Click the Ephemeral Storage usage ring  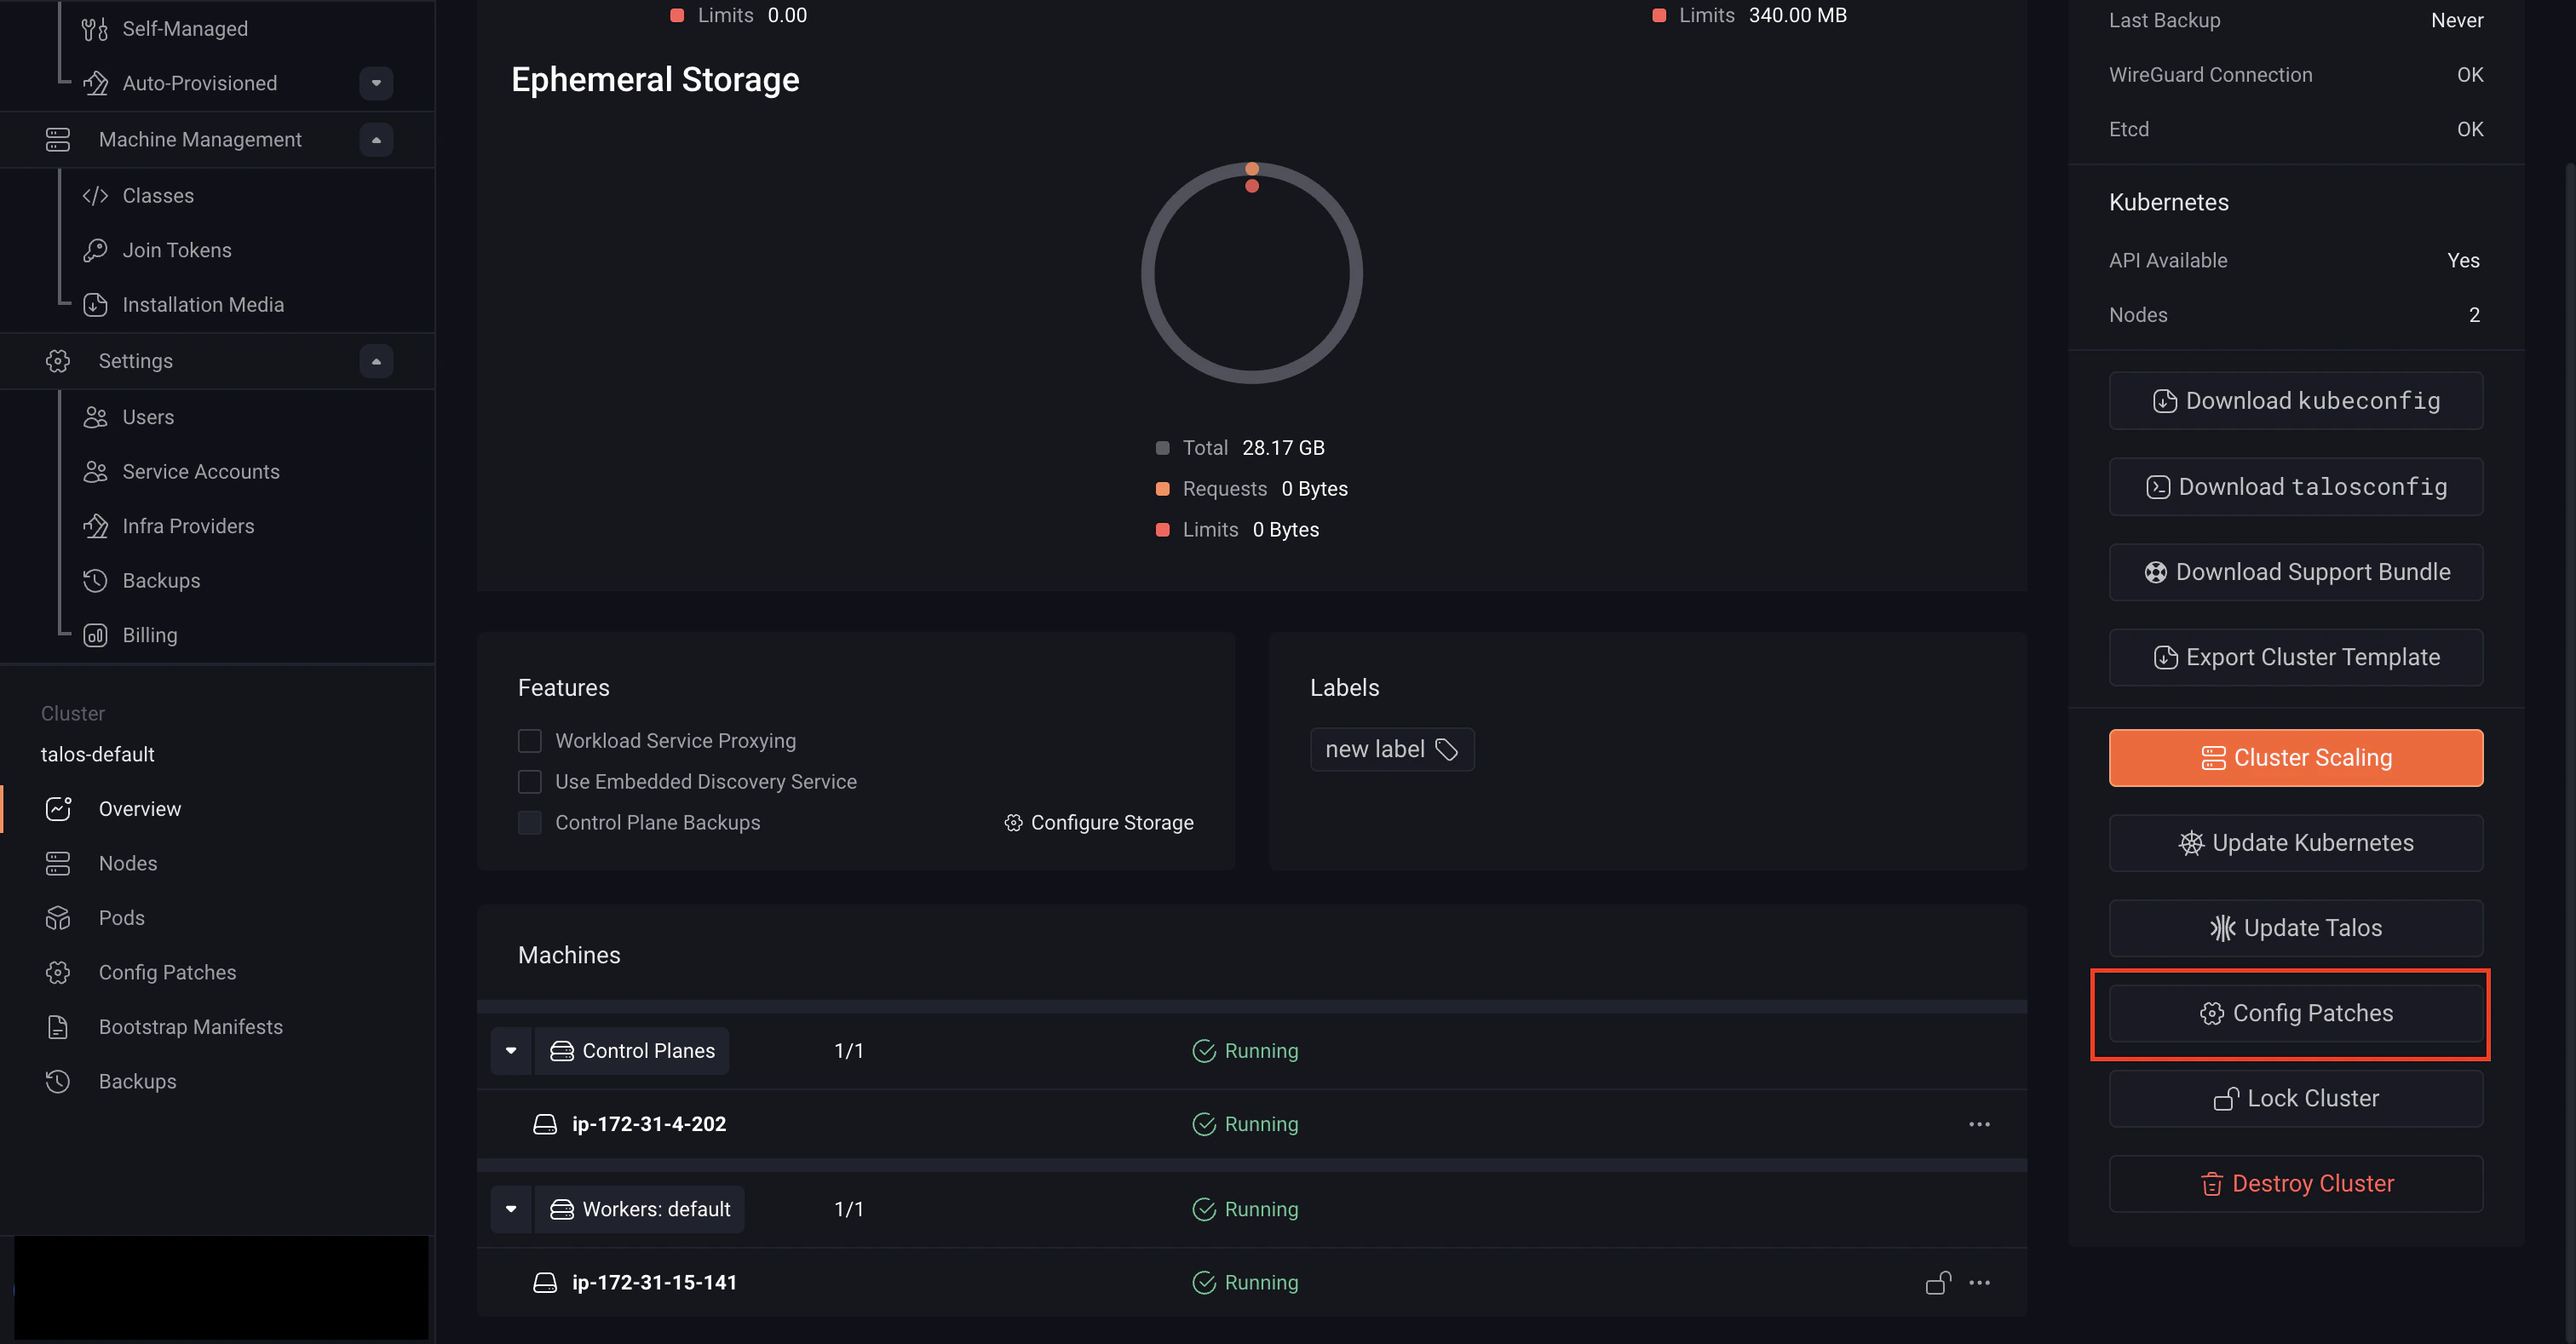click(x=1252, y=272)
